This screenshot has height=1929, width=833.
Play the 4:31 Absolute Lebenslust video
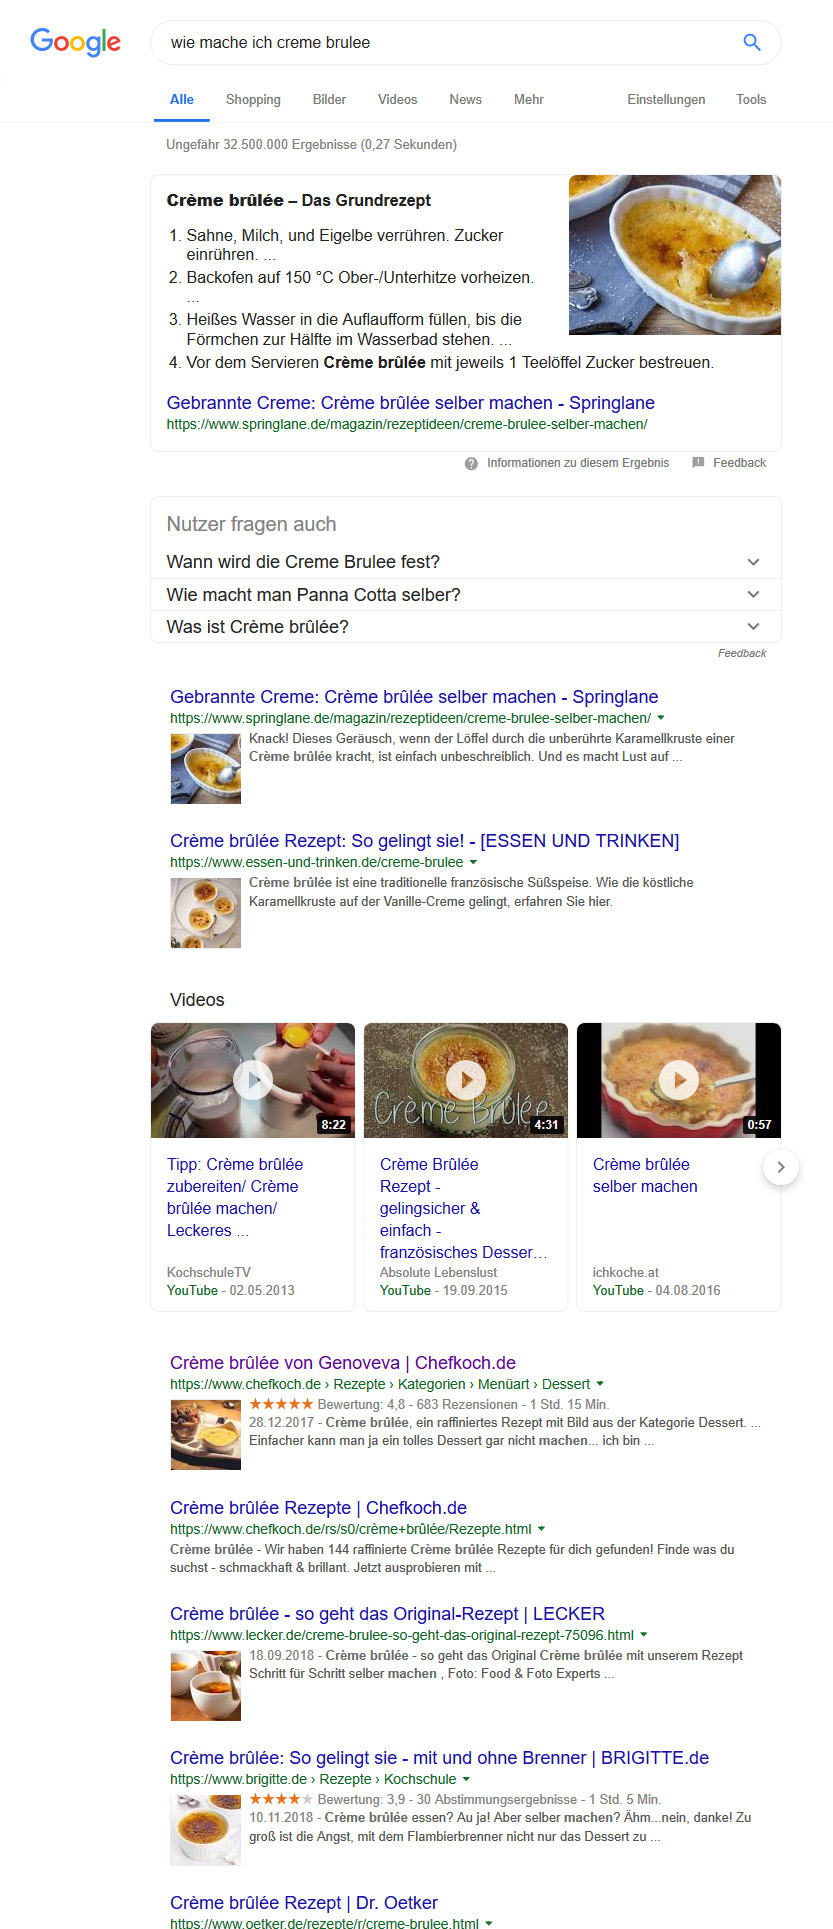pyautogui.click(x=466, y=1080)
